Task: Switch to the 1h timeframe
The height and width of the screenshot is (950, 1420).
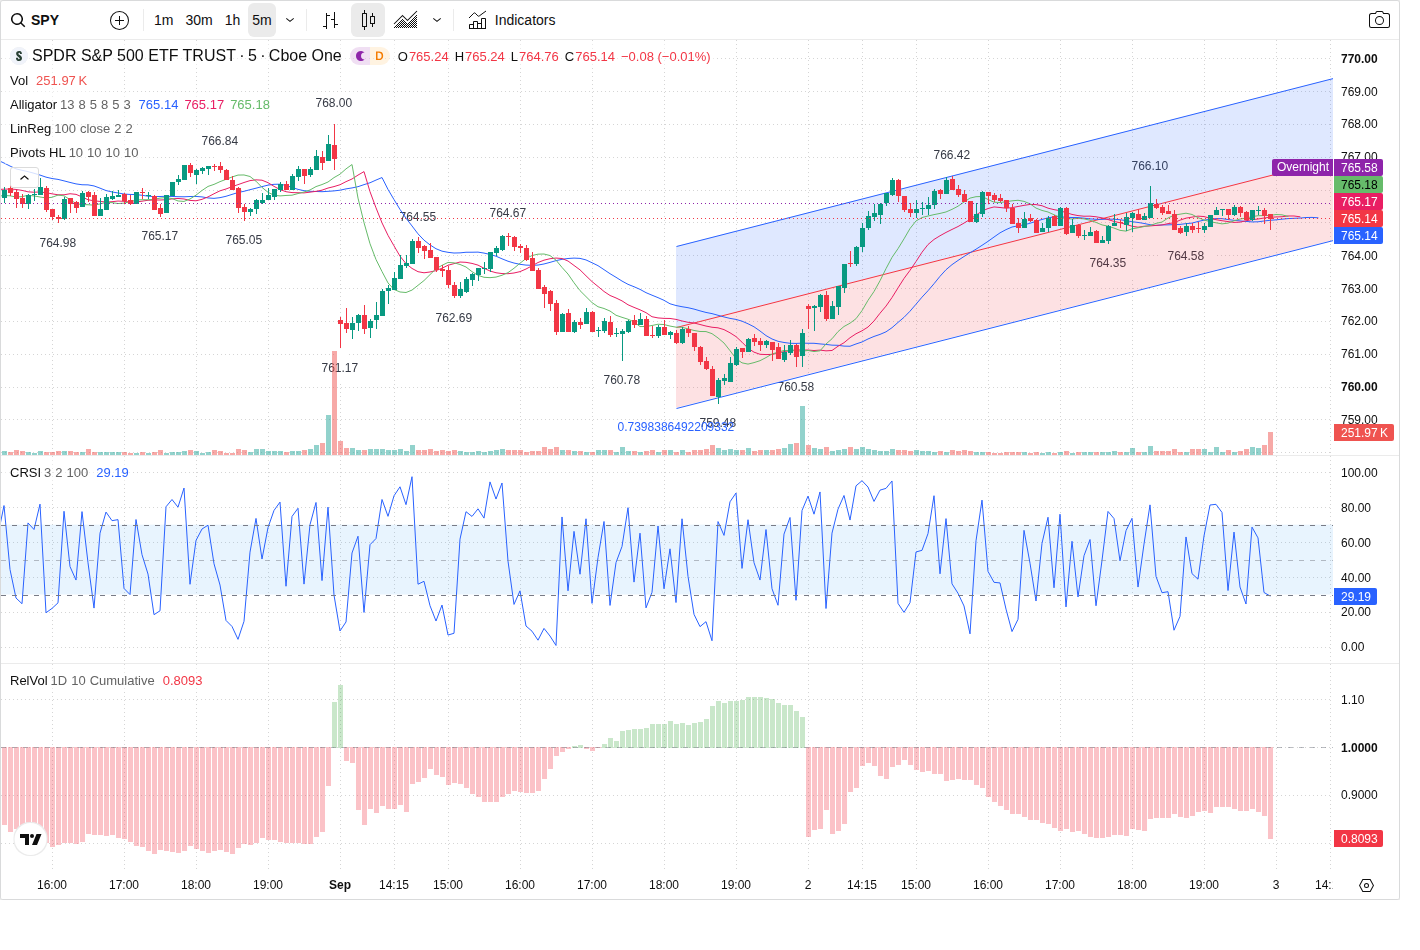Action: click(232, 20)
